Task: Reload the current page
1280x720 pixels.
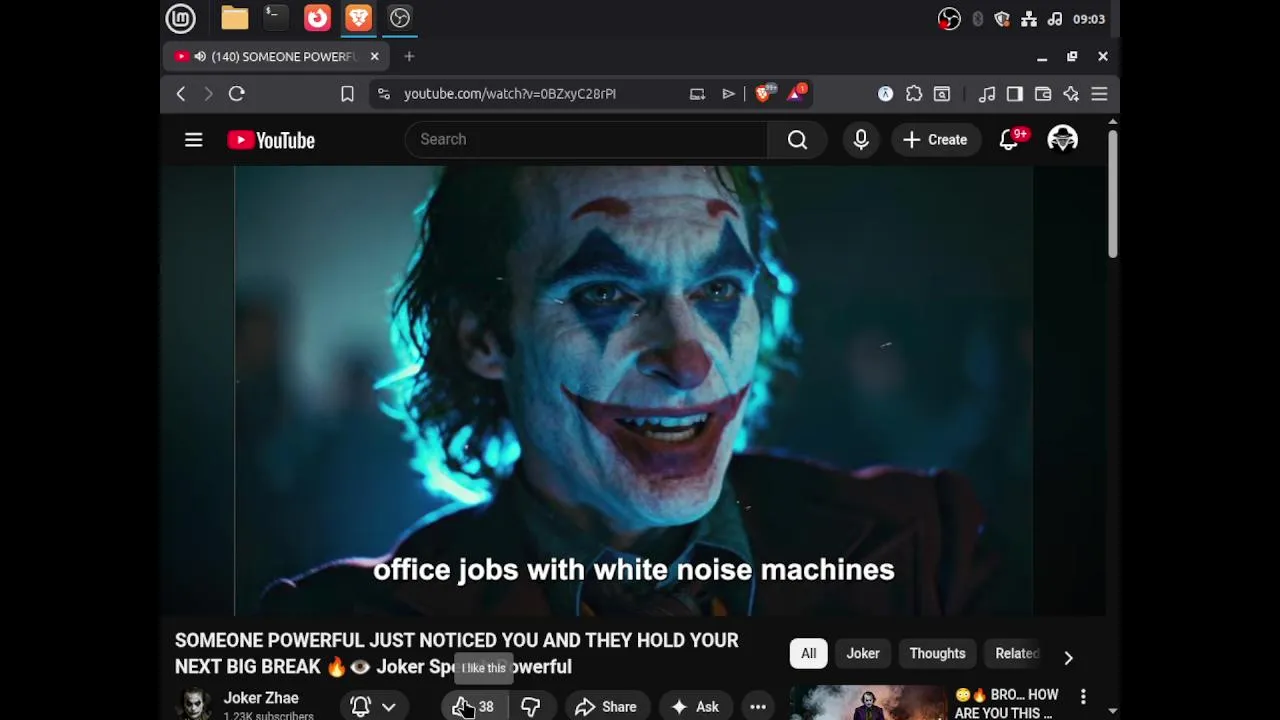Action: point(237,94)
